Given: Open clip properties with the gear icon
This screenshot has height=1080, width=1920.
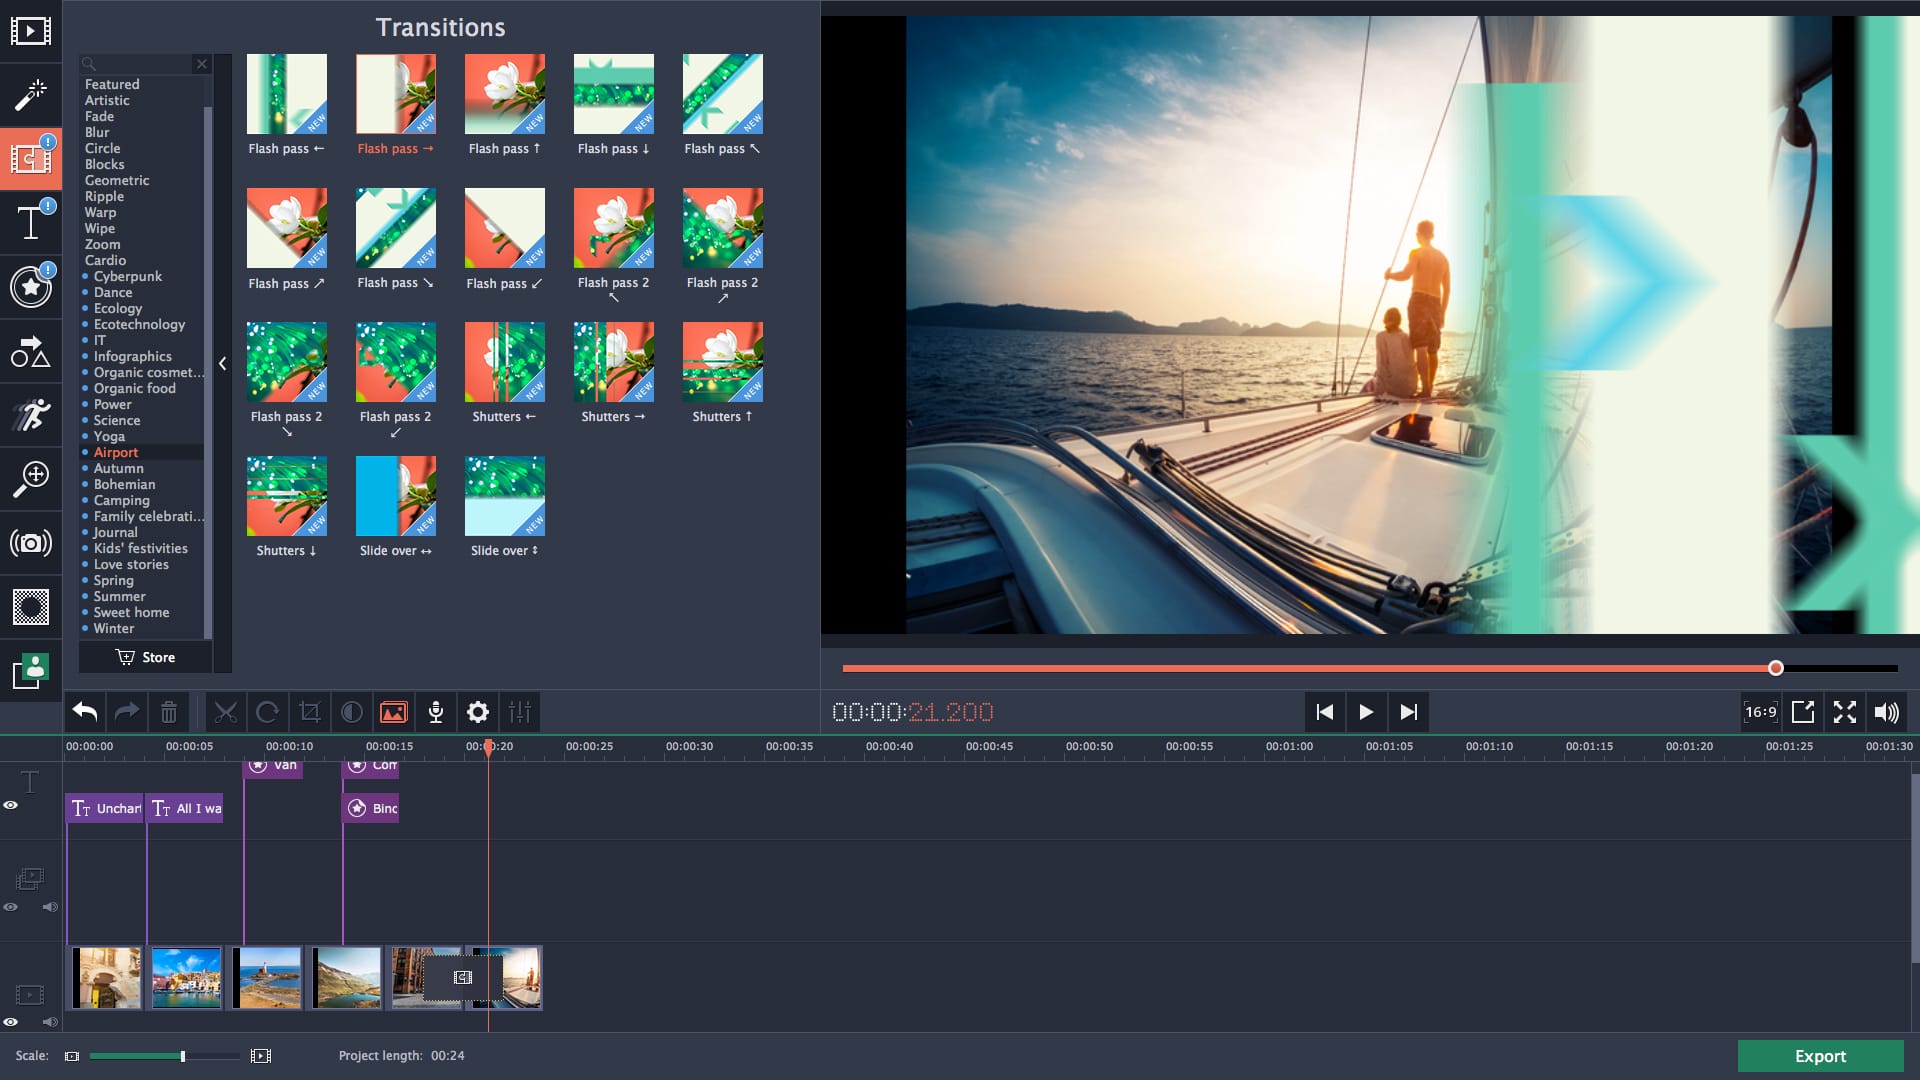Looking at the screenshot, I should 478,712.
